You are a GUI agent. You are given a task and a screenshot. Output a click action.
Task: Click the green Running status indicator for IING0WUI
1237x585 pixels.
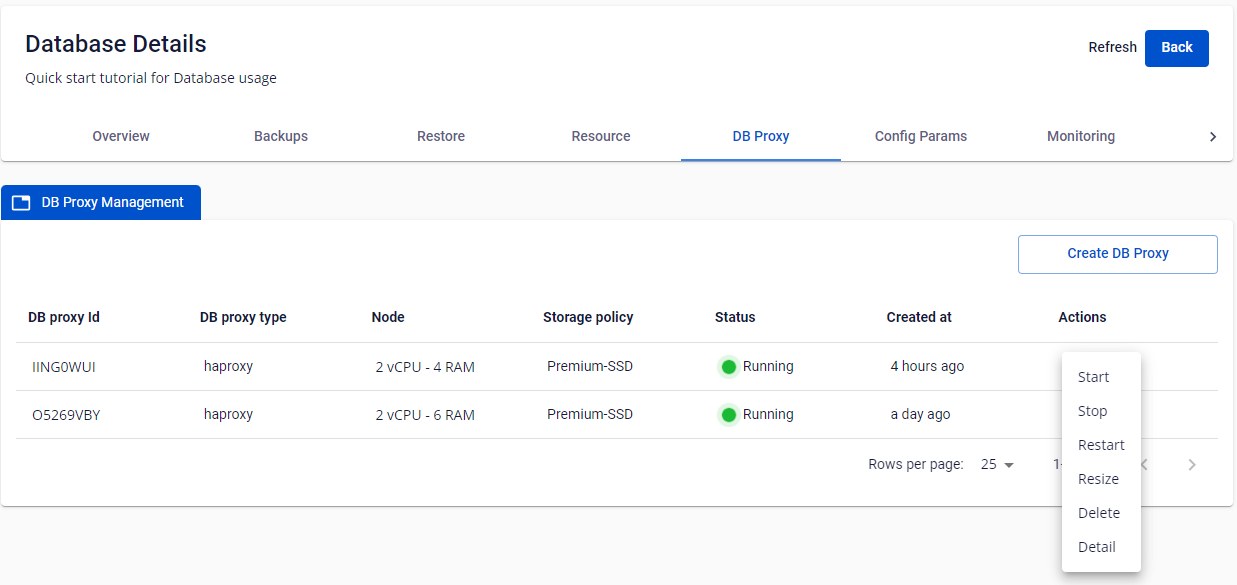click(729, 367)
